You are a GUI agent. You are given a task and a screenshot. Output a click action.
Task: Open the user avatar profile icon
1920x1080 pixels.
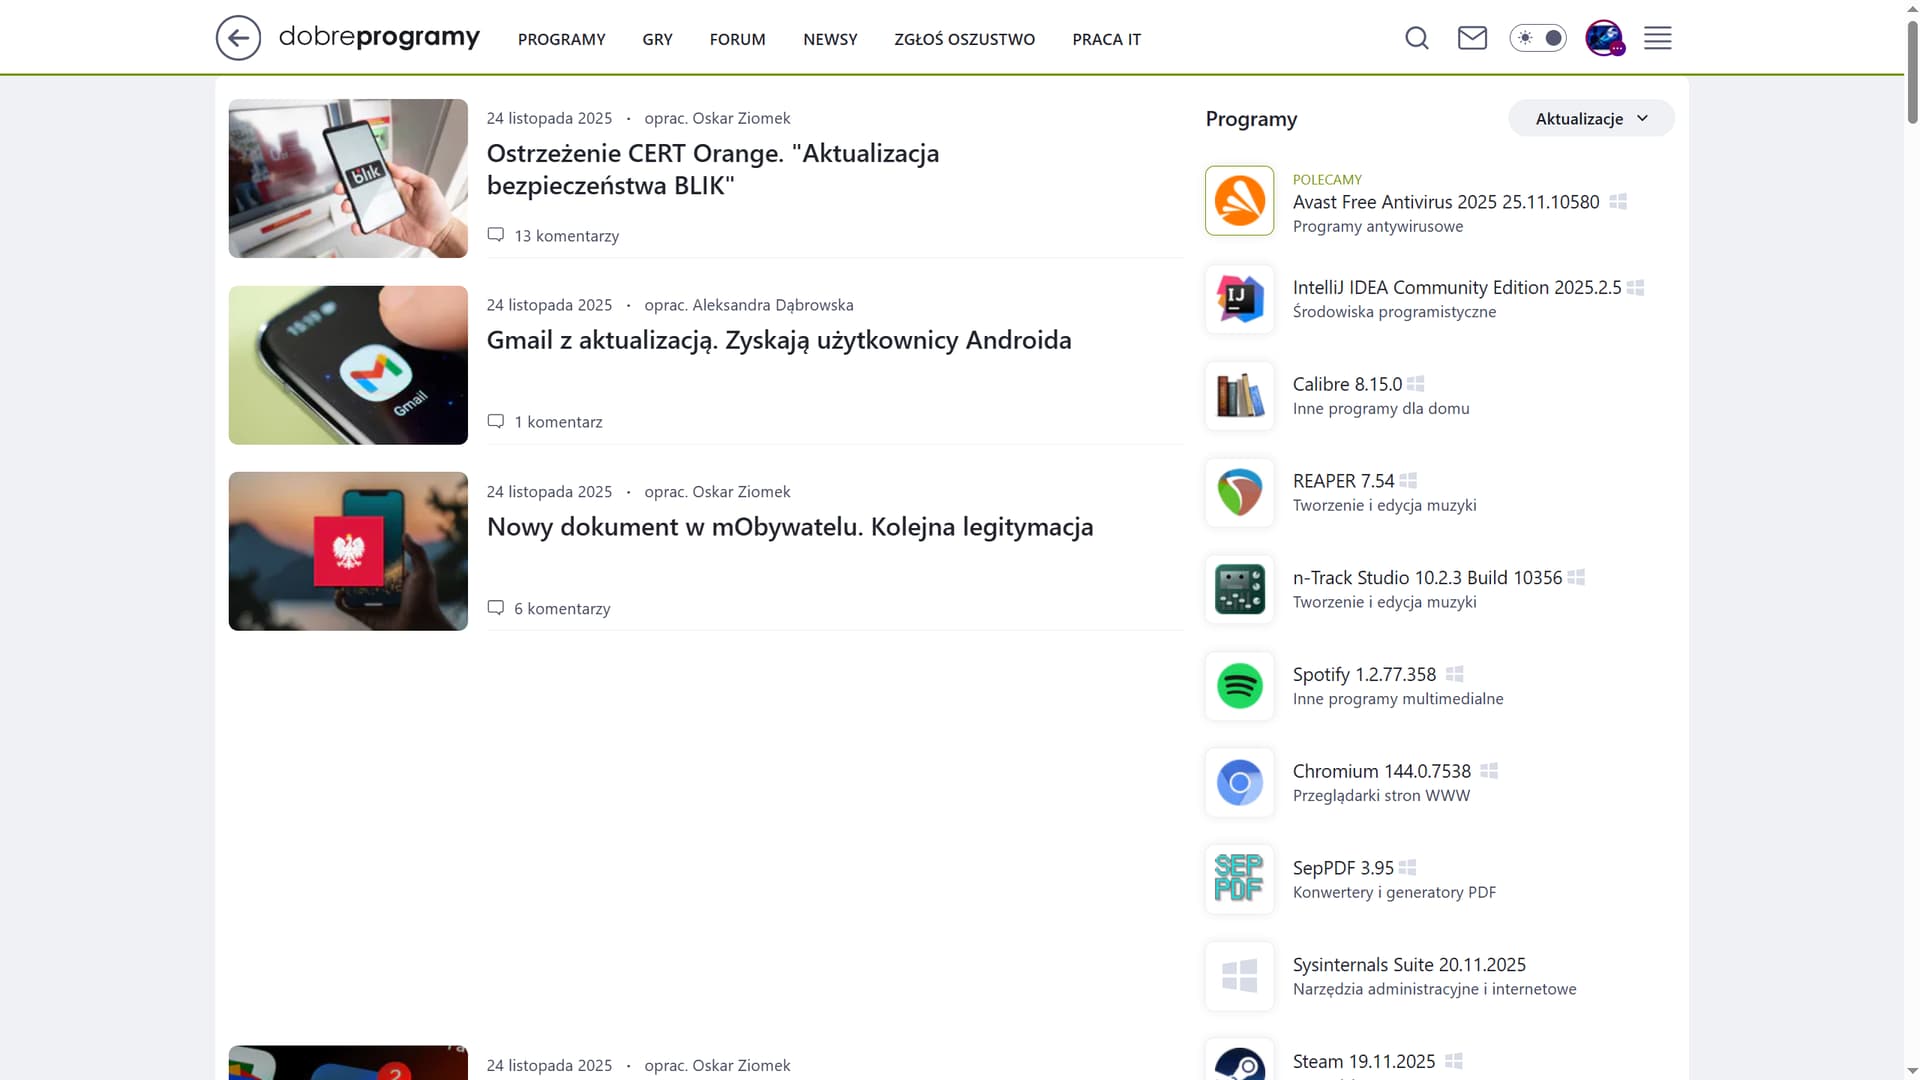(1604, 38)
